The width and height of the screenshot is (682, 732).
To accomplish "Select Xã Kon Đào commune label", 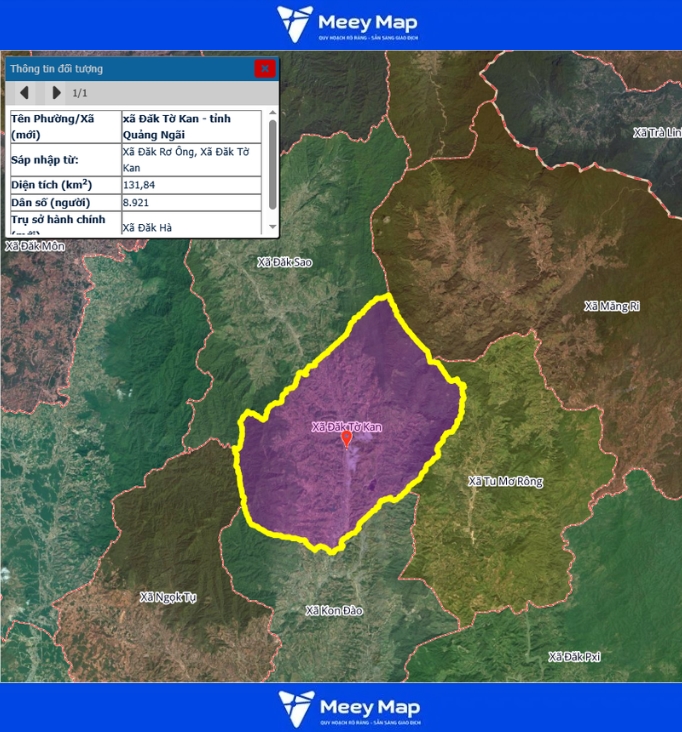I will [x=334, y=610].
